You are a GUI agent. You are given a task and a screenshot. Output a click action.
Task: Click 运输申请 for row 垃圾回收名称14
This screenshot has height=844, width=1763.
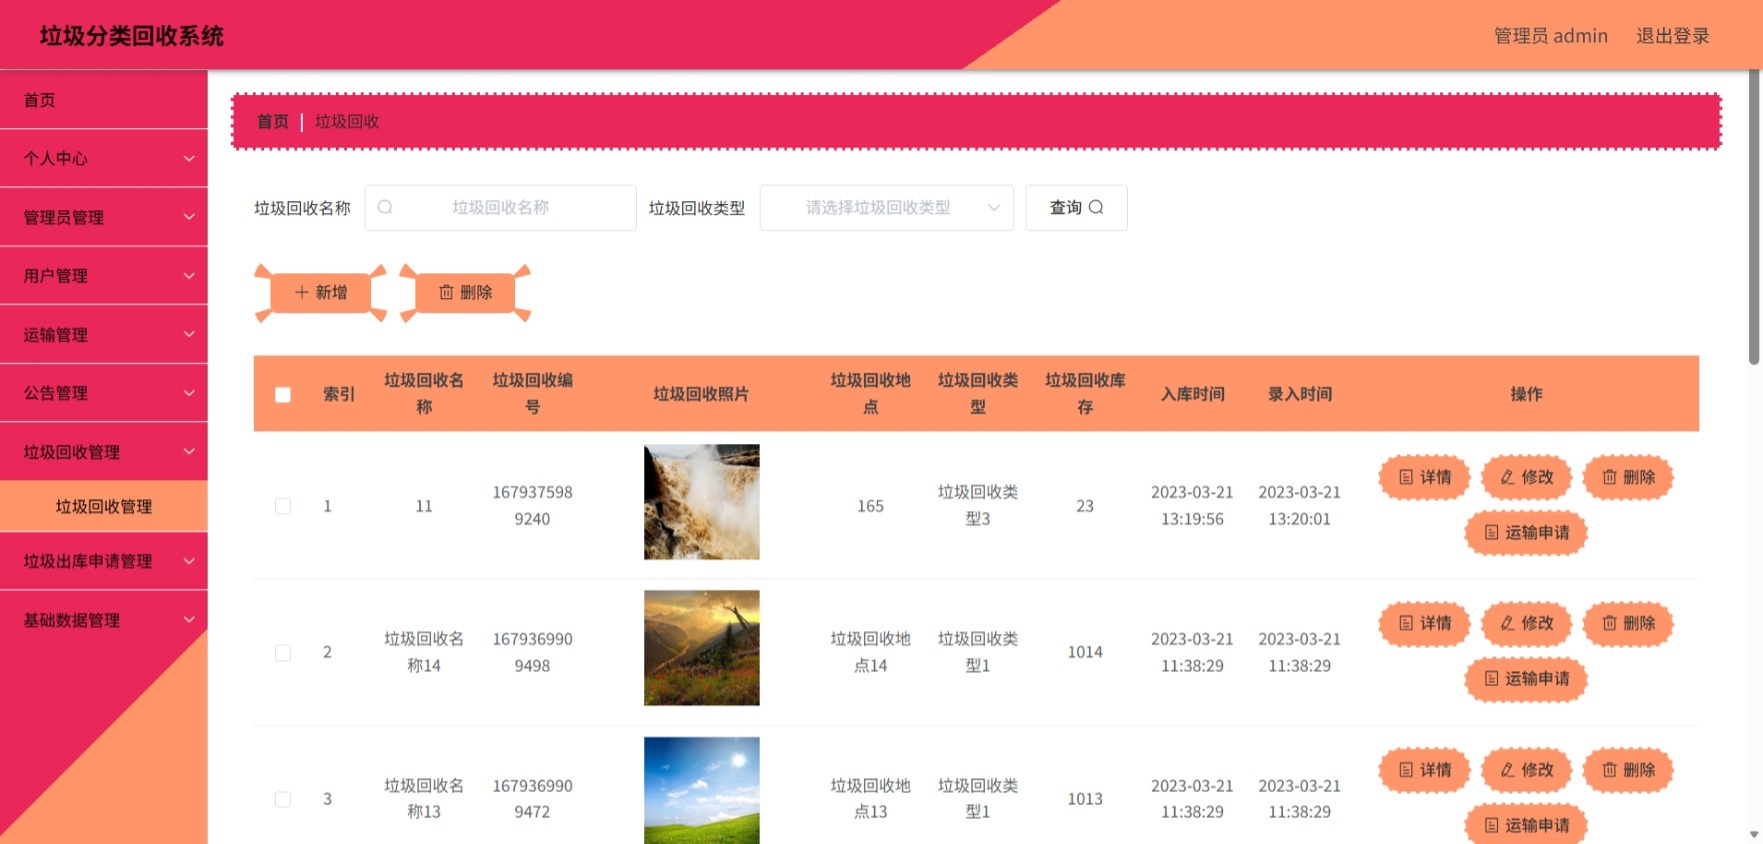pyautogui.click(x=1526, y=679)
